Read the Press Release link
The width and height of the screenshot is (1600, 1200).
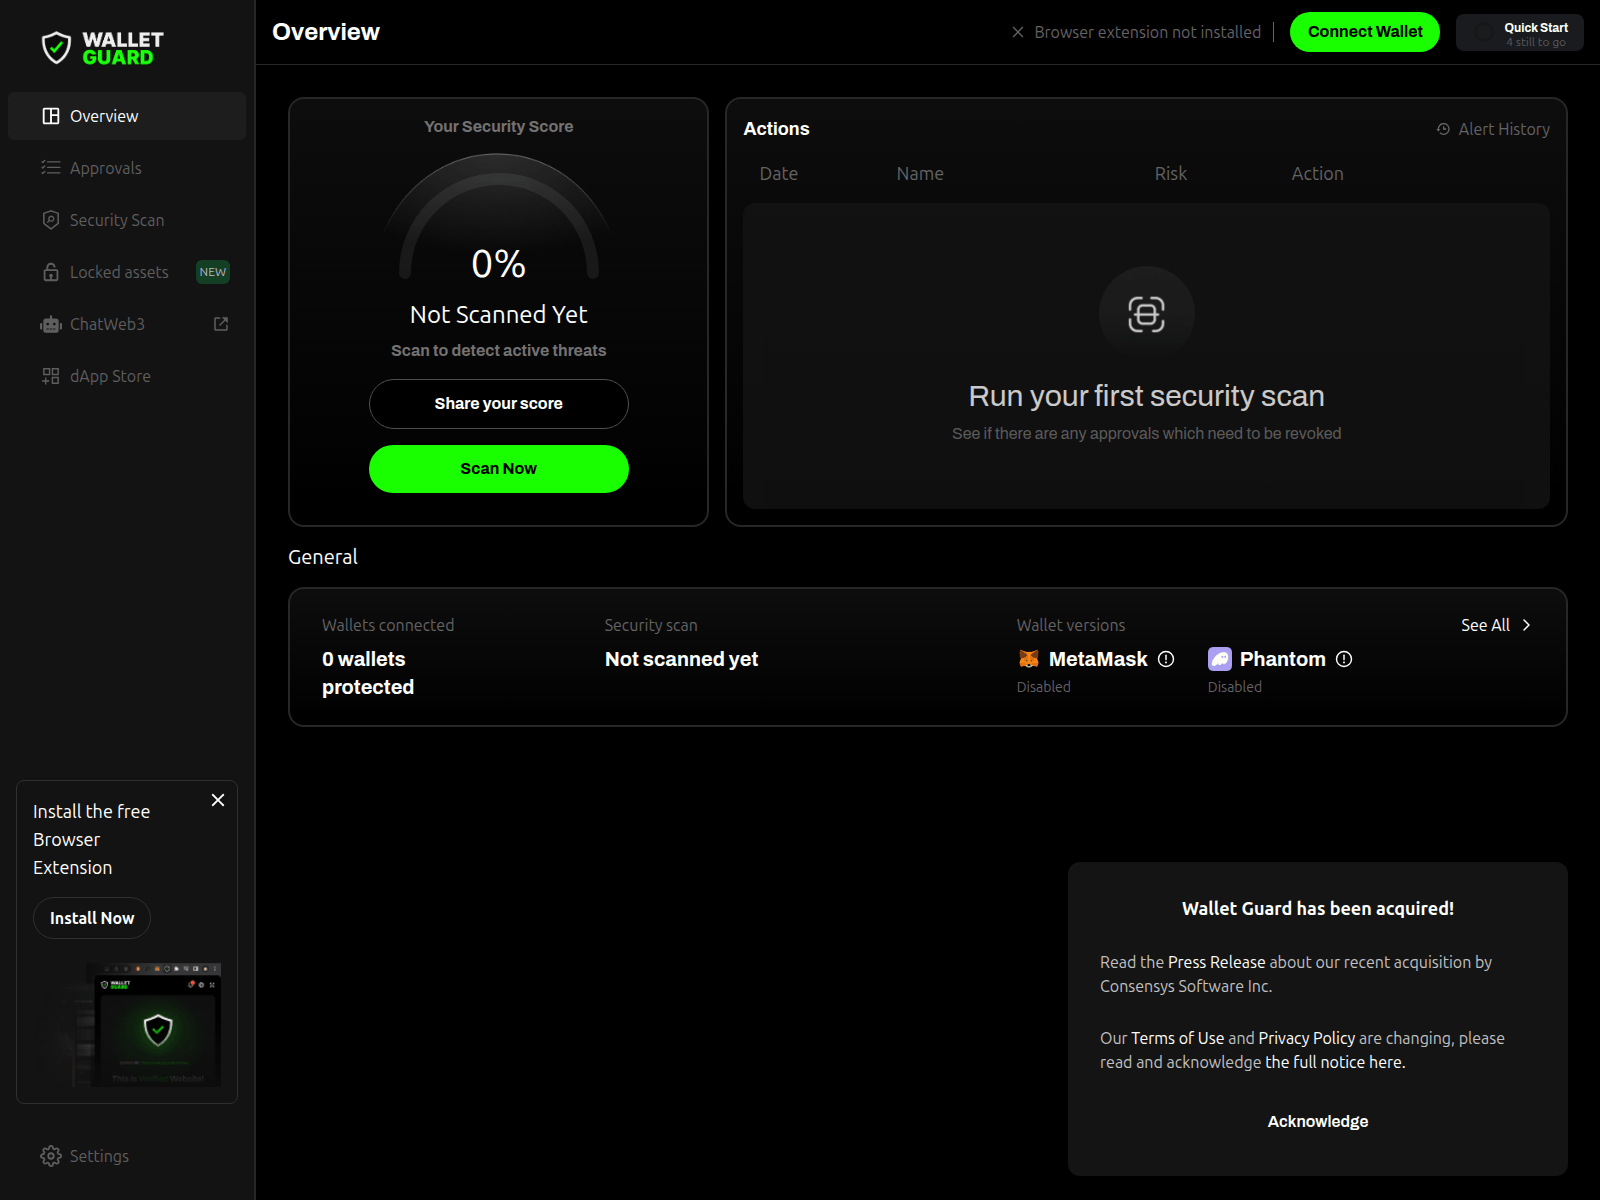[1216, 962]
